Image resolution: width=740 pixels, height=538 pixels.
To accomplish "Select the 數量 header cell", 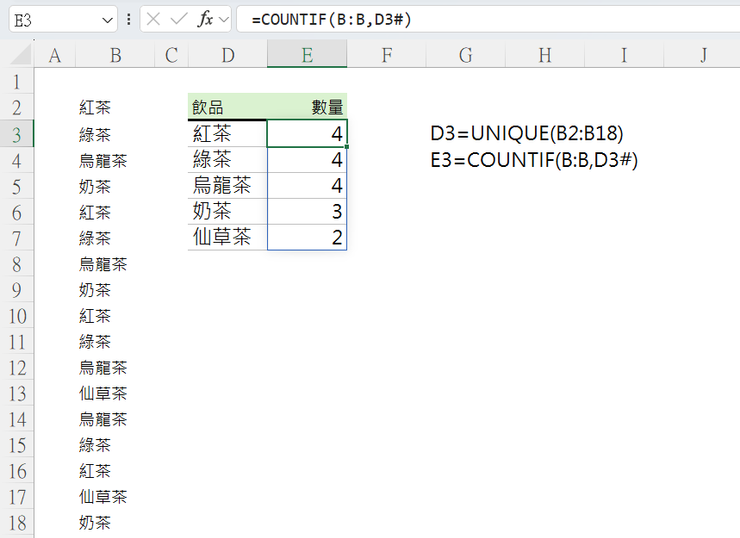I will pyautogui.click(x=307, y=107).
